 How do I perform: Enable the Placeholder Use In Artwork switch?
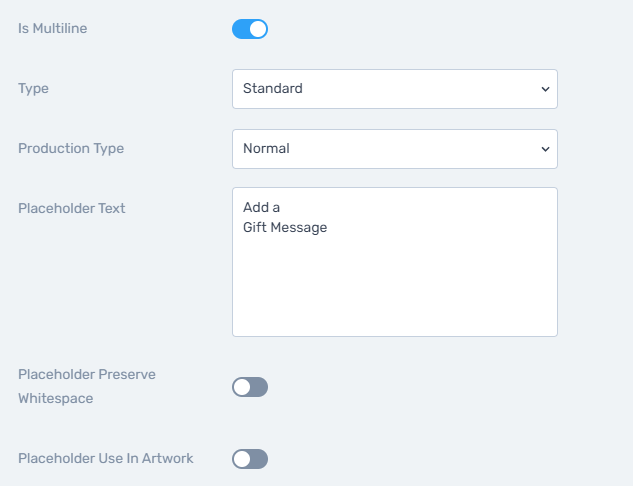tap(249, 459)
